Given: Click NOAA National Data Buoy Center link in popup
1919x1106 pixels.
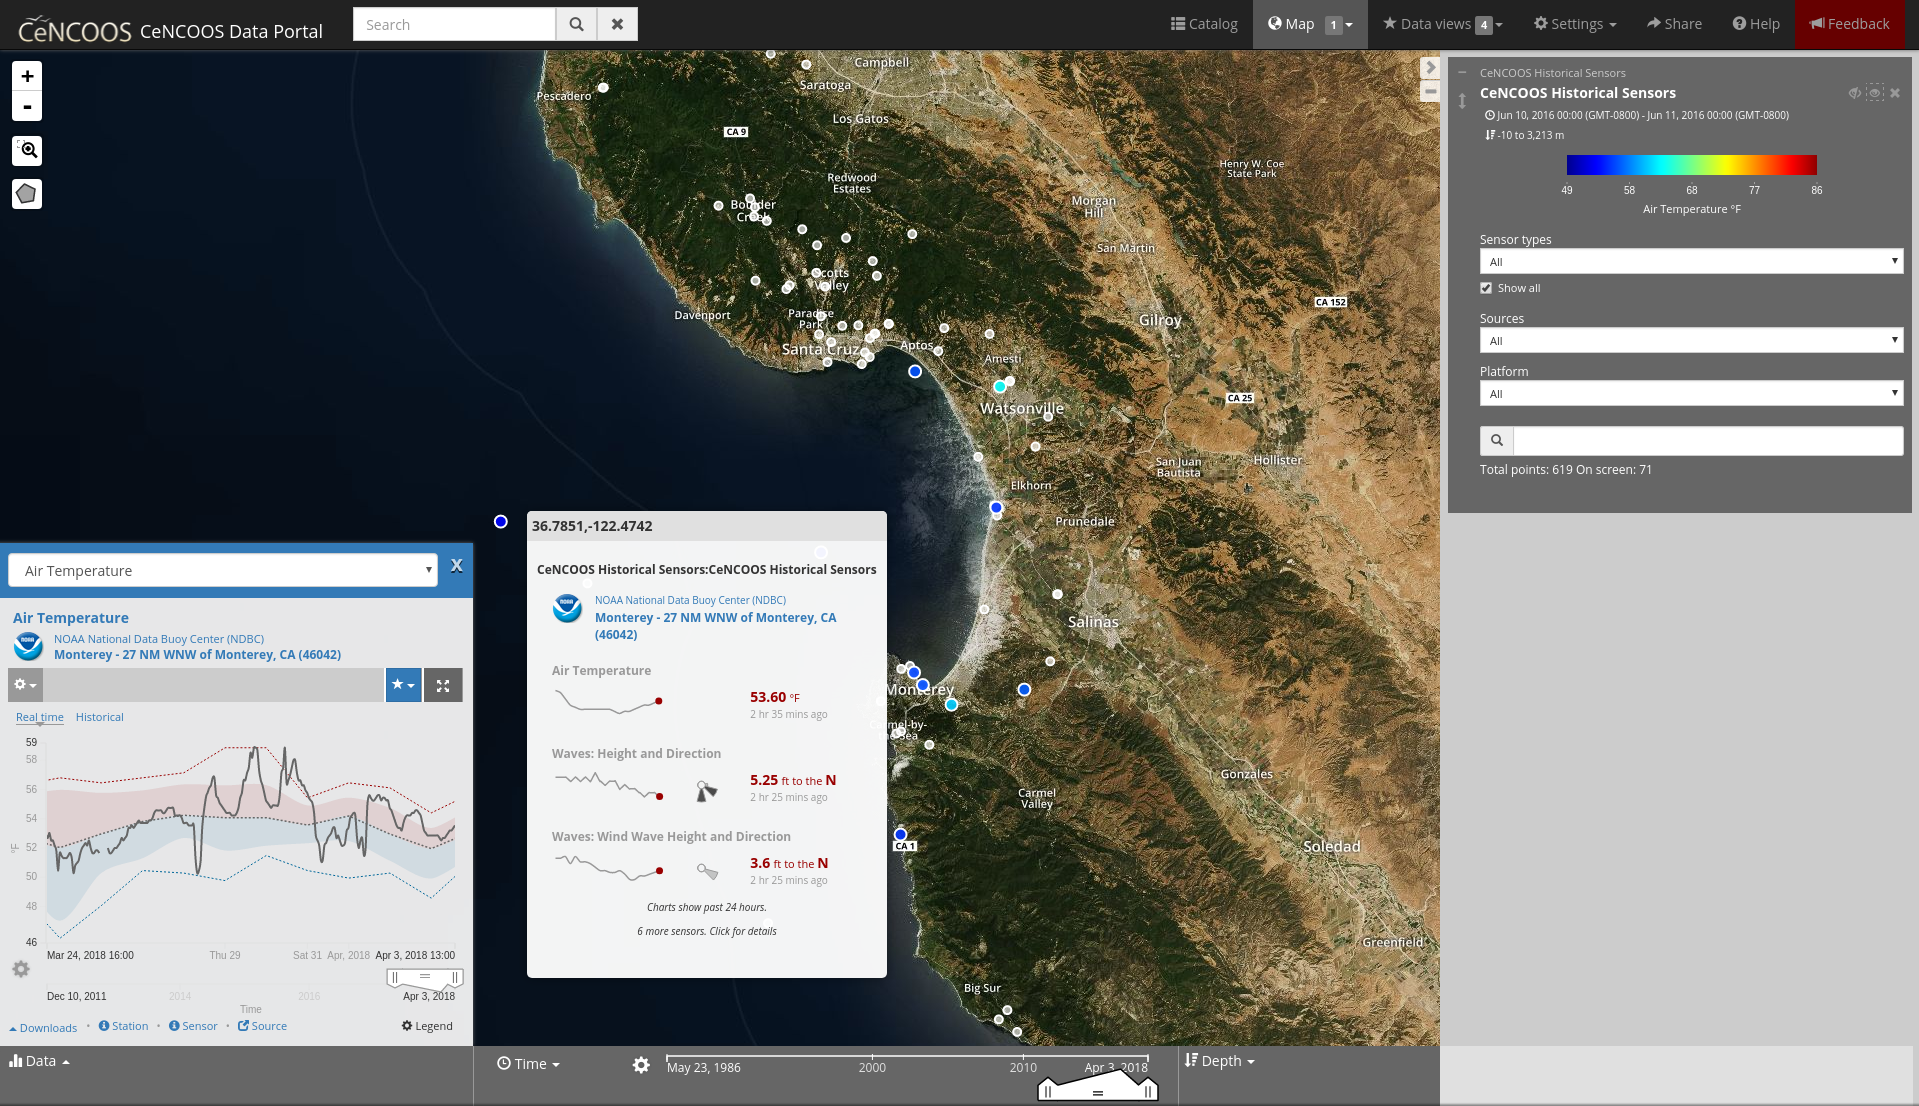Looking at the screenshot, I should (690, 600).
